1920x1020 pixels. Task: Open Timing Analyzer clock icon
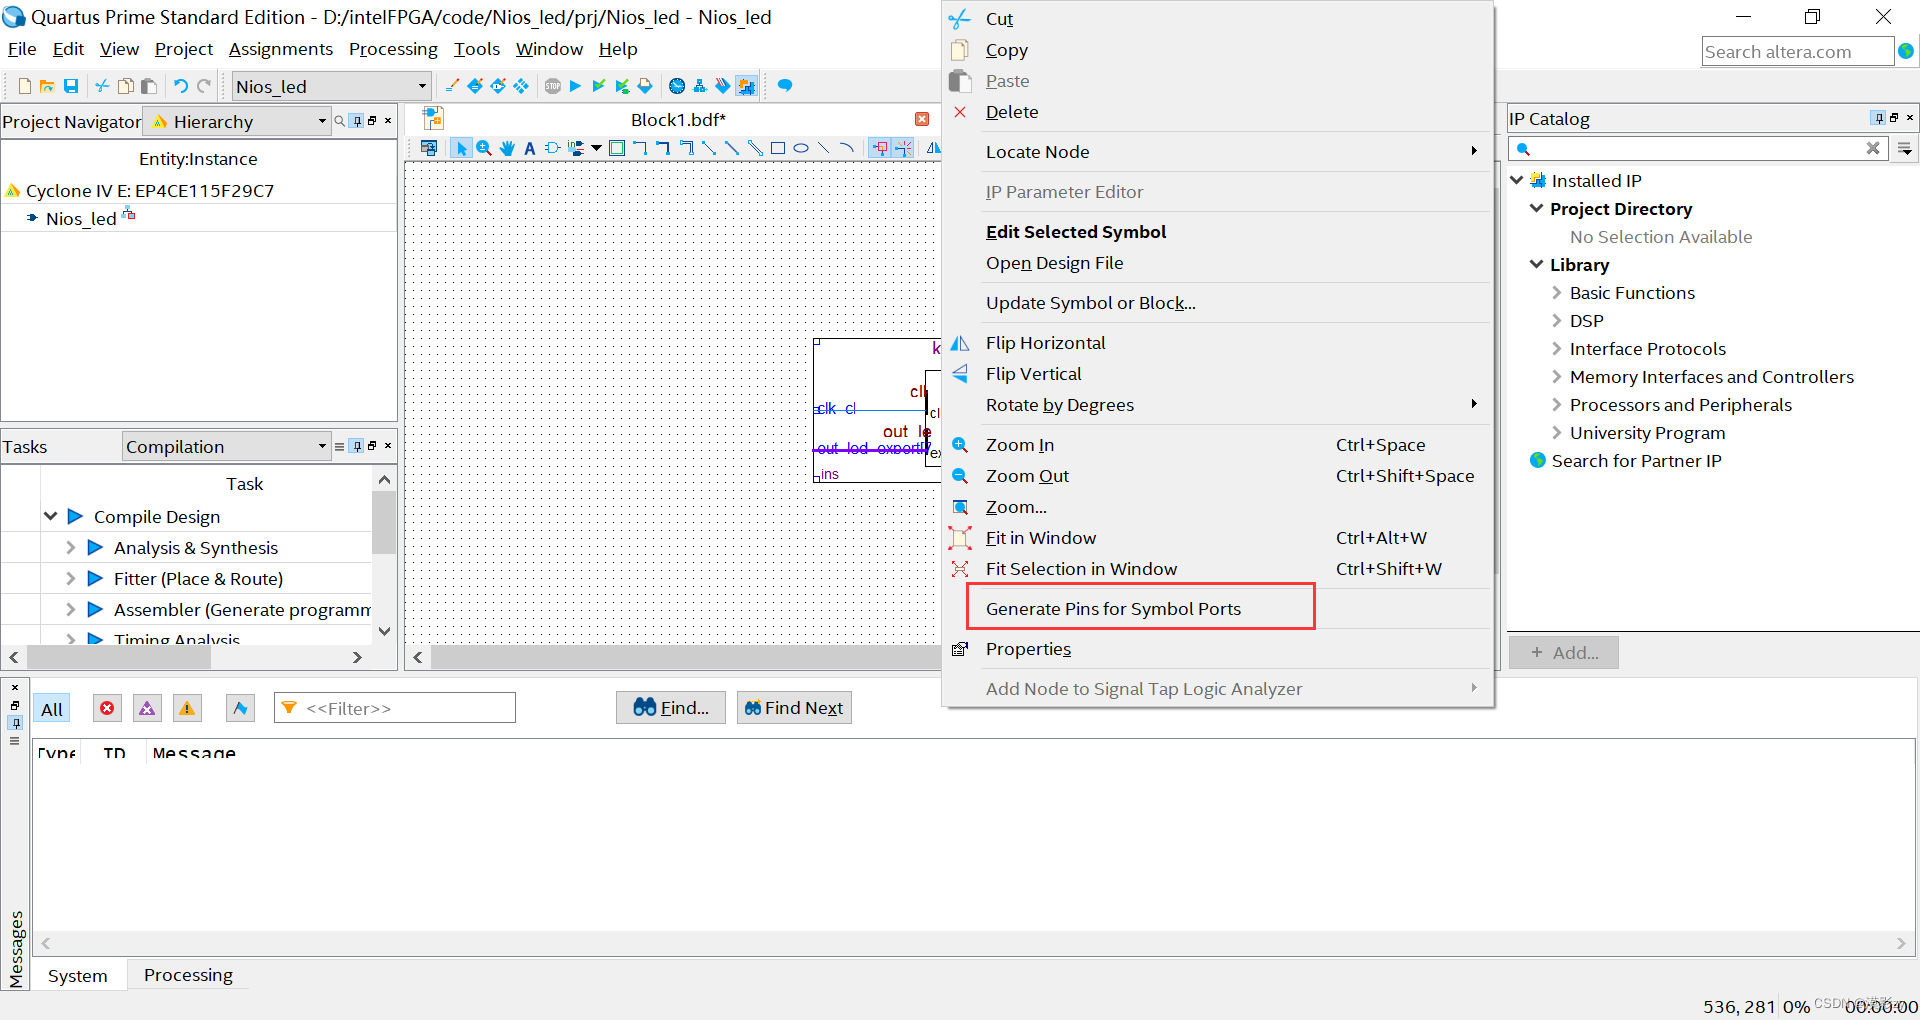tap(677, 86)
